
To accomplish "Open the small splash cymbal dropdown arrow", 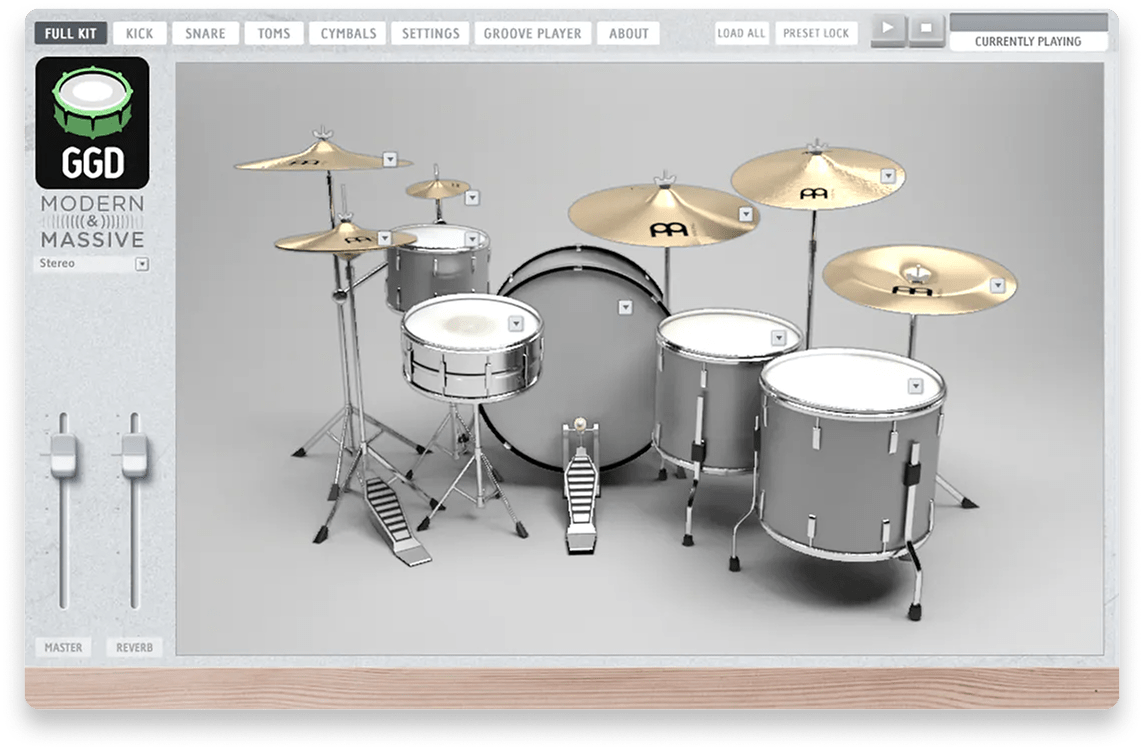I will (x=472, y=198).
